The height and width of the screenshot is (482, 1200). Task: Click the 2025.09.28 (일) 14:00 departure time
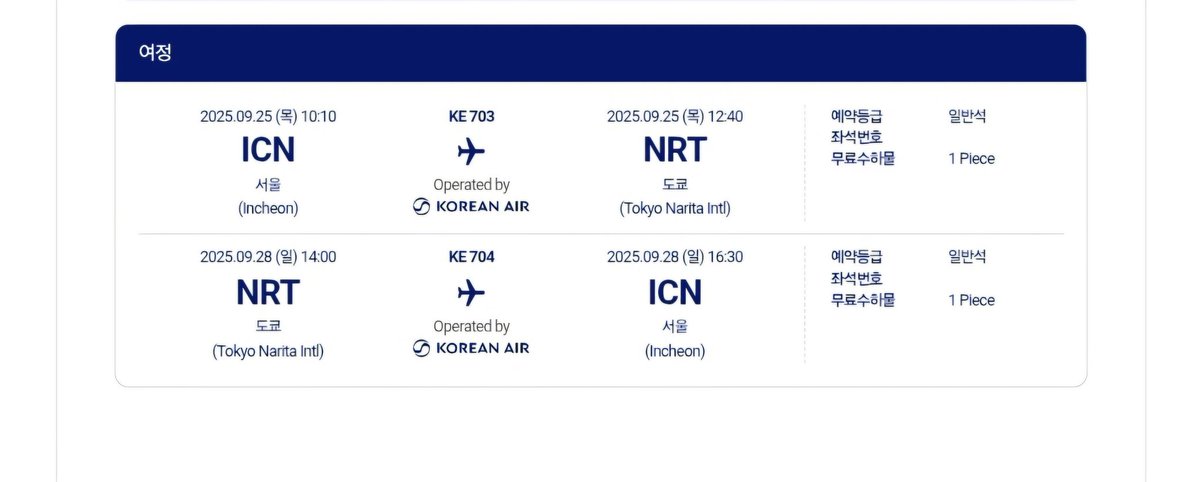tap(268, 257)
